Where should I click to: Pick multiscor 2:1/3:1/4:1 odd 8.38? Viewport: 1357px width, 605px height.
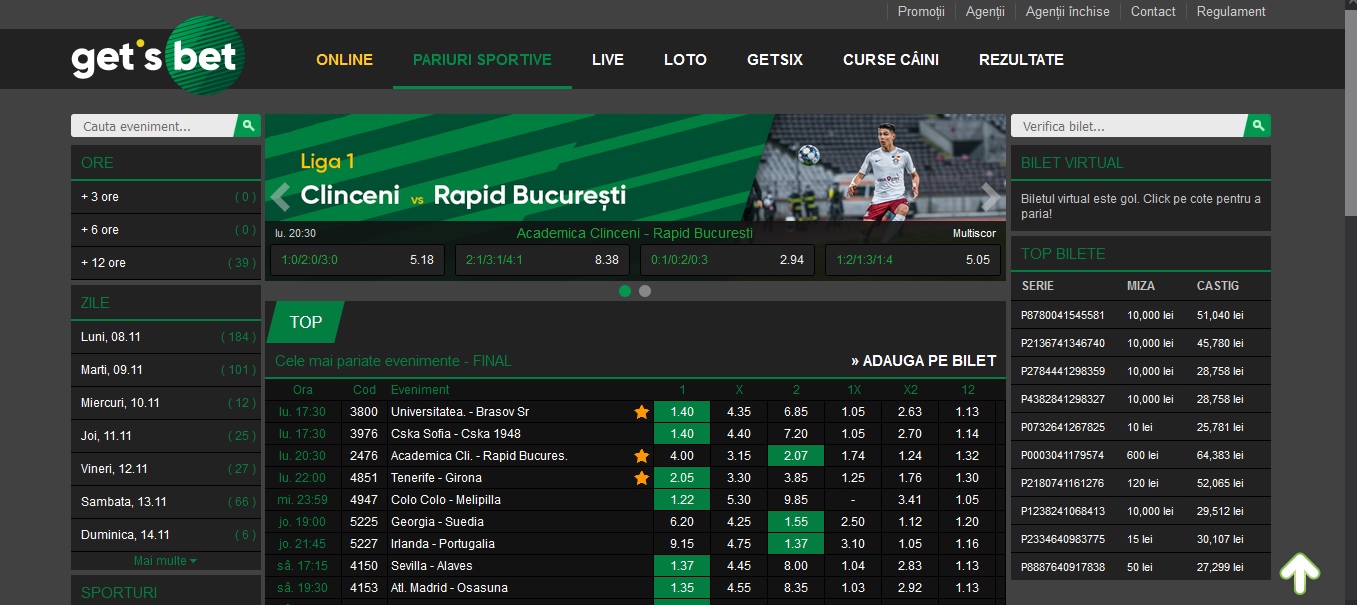[x=542, y=260]
